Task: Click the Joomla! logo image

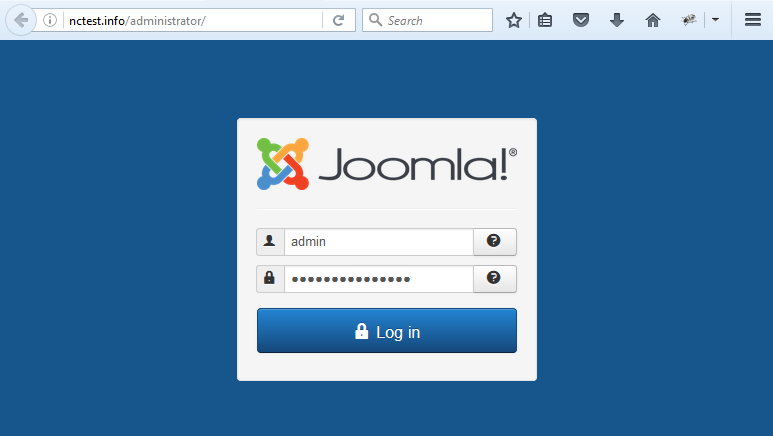Action: click(x=386, y=164)
